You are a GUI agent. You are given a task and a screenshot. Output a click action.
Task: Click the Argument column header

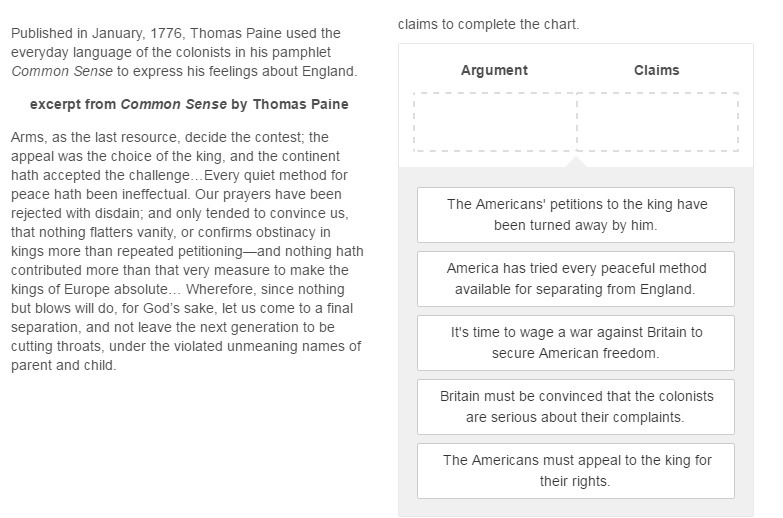494,70
